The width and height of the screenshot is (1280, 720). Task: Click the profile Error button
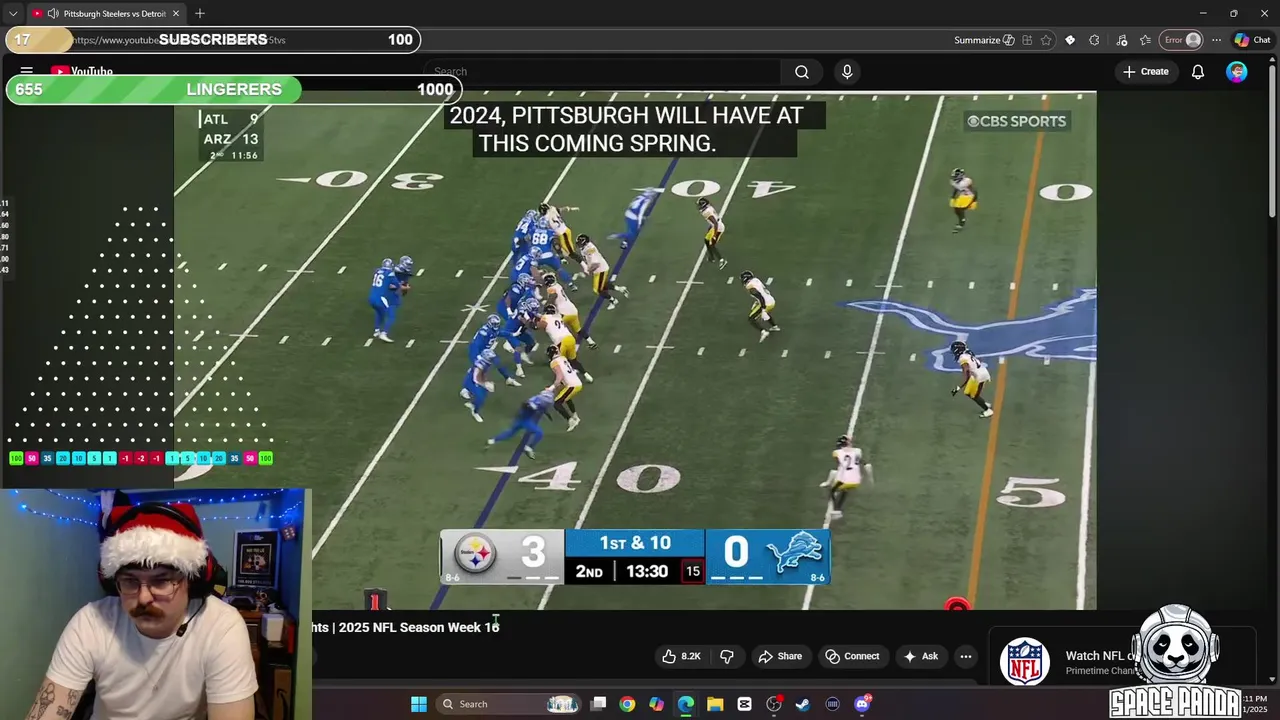[x=1181, y=40]
